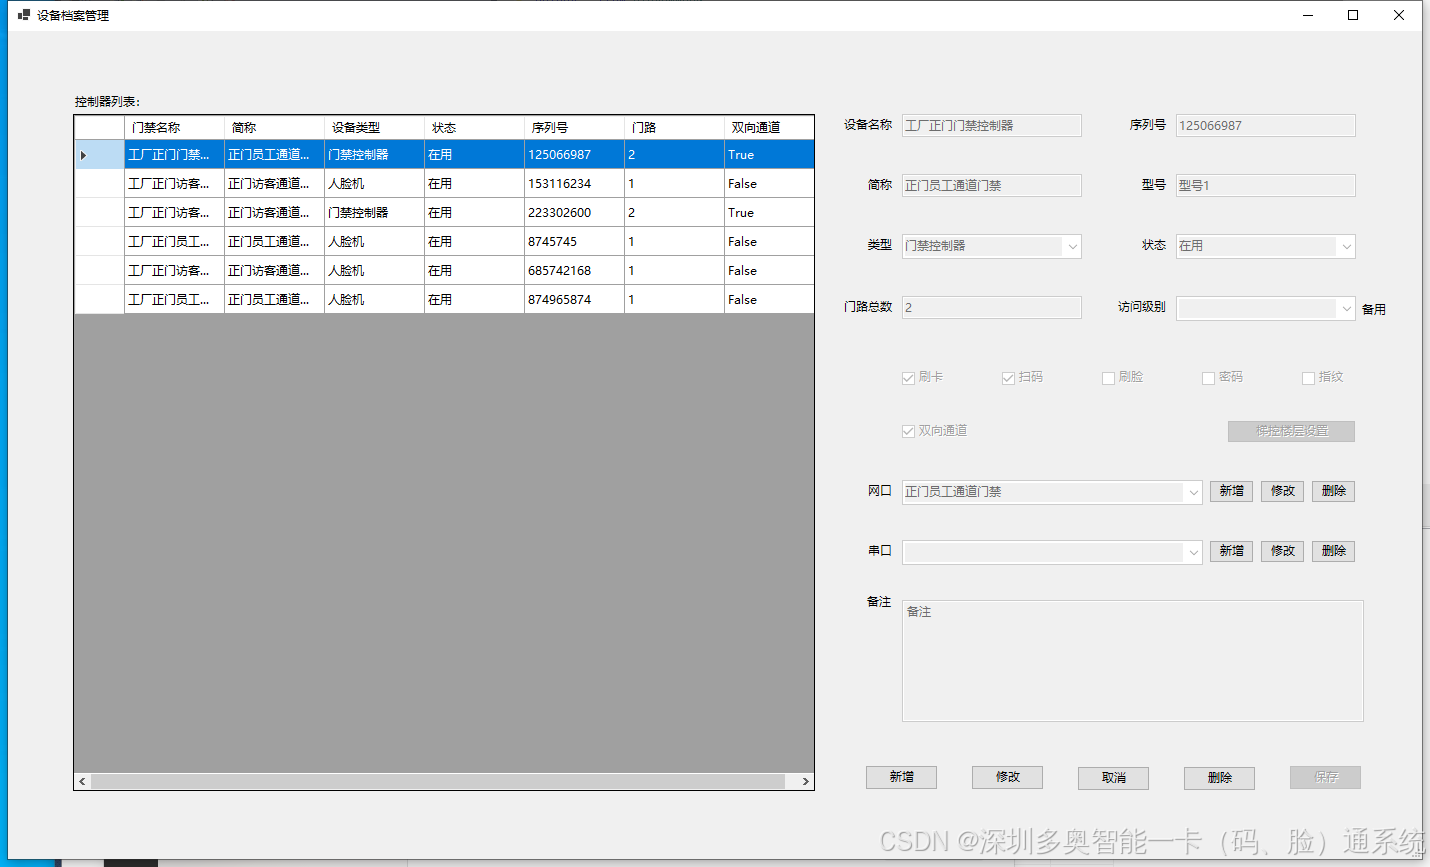This screenshot has height=867, width=1430.
Task: Click the row selector arrow of first row
Action: pos(83,155)
